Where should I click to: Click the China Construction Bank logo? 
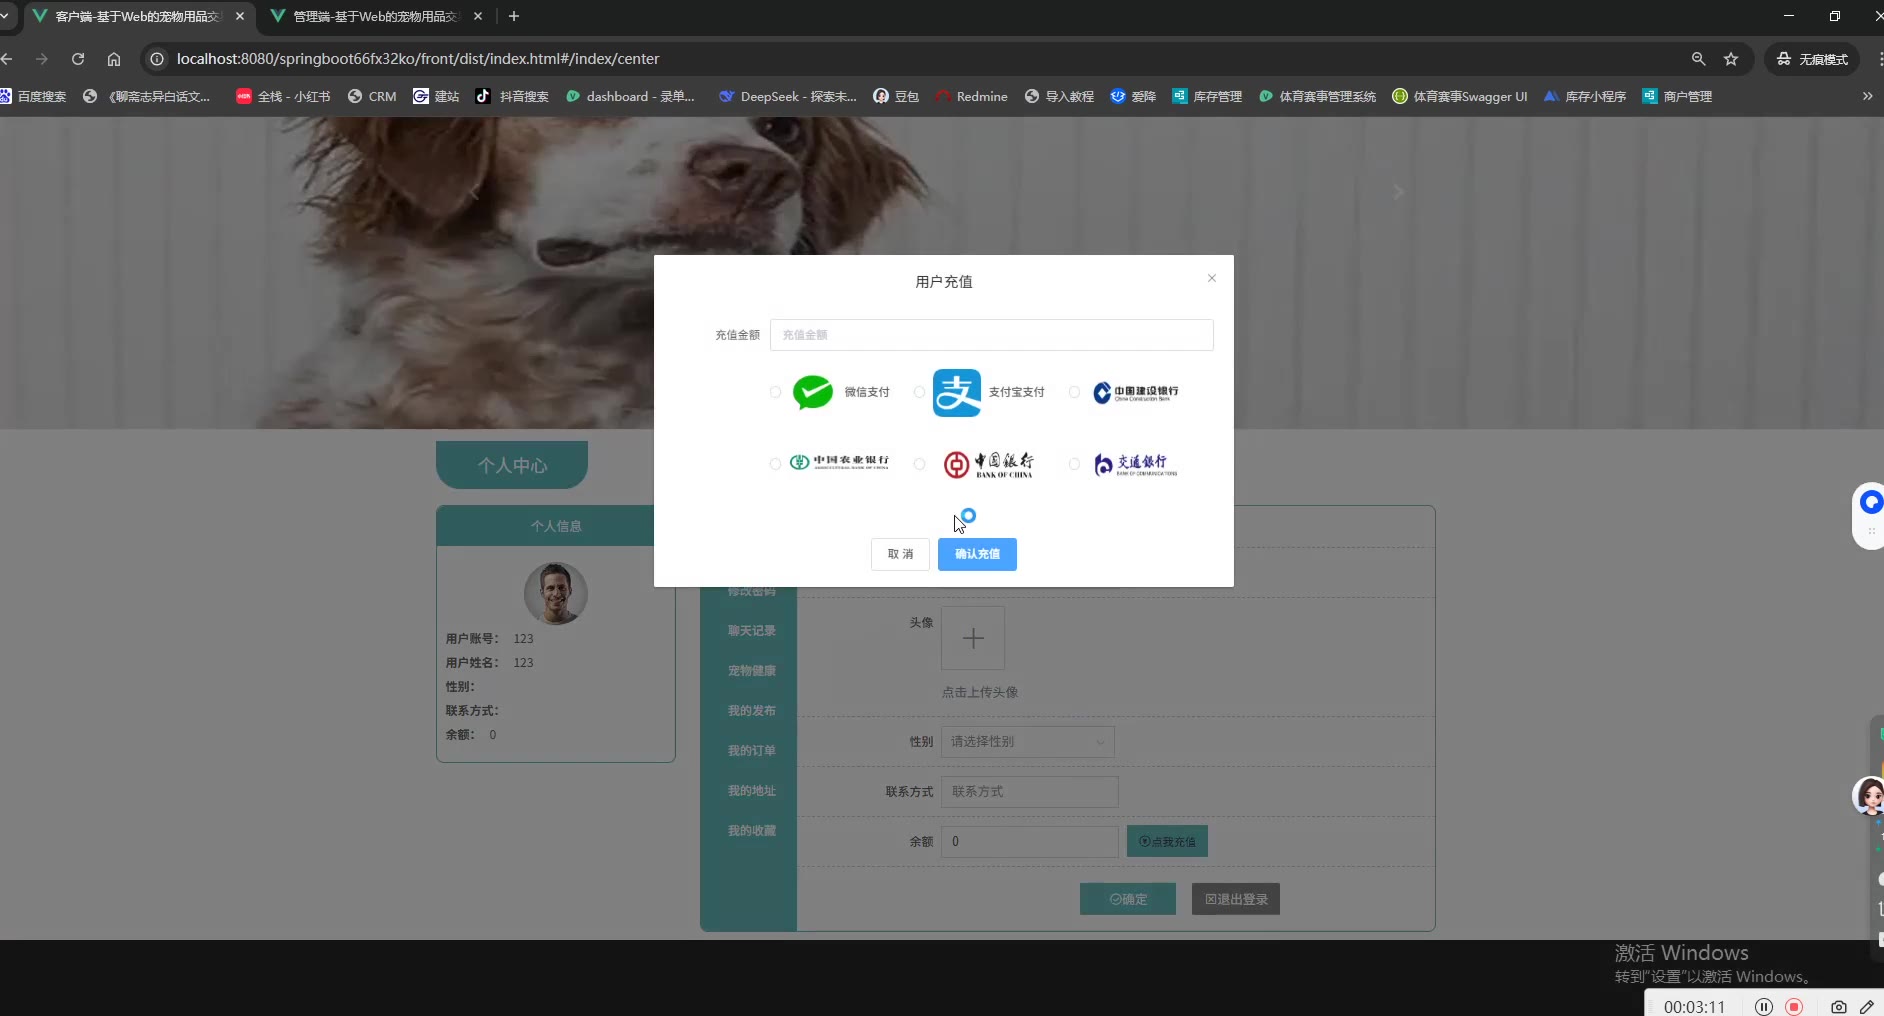1136,392
